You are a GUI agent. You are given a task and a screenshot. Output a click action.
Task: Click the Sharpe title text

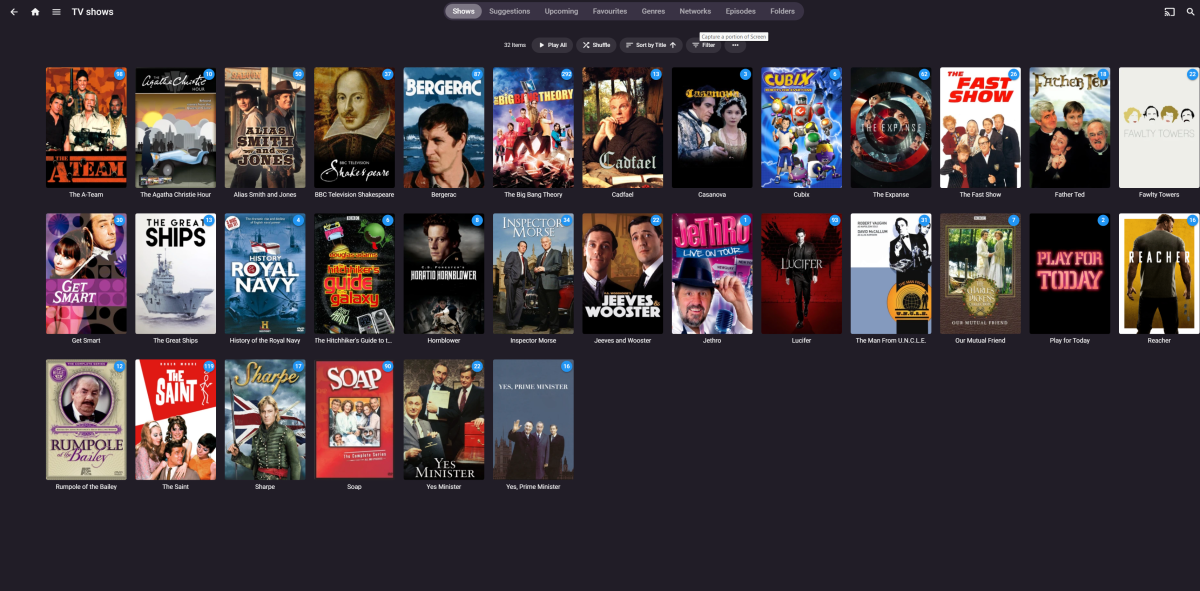point(265,487)
